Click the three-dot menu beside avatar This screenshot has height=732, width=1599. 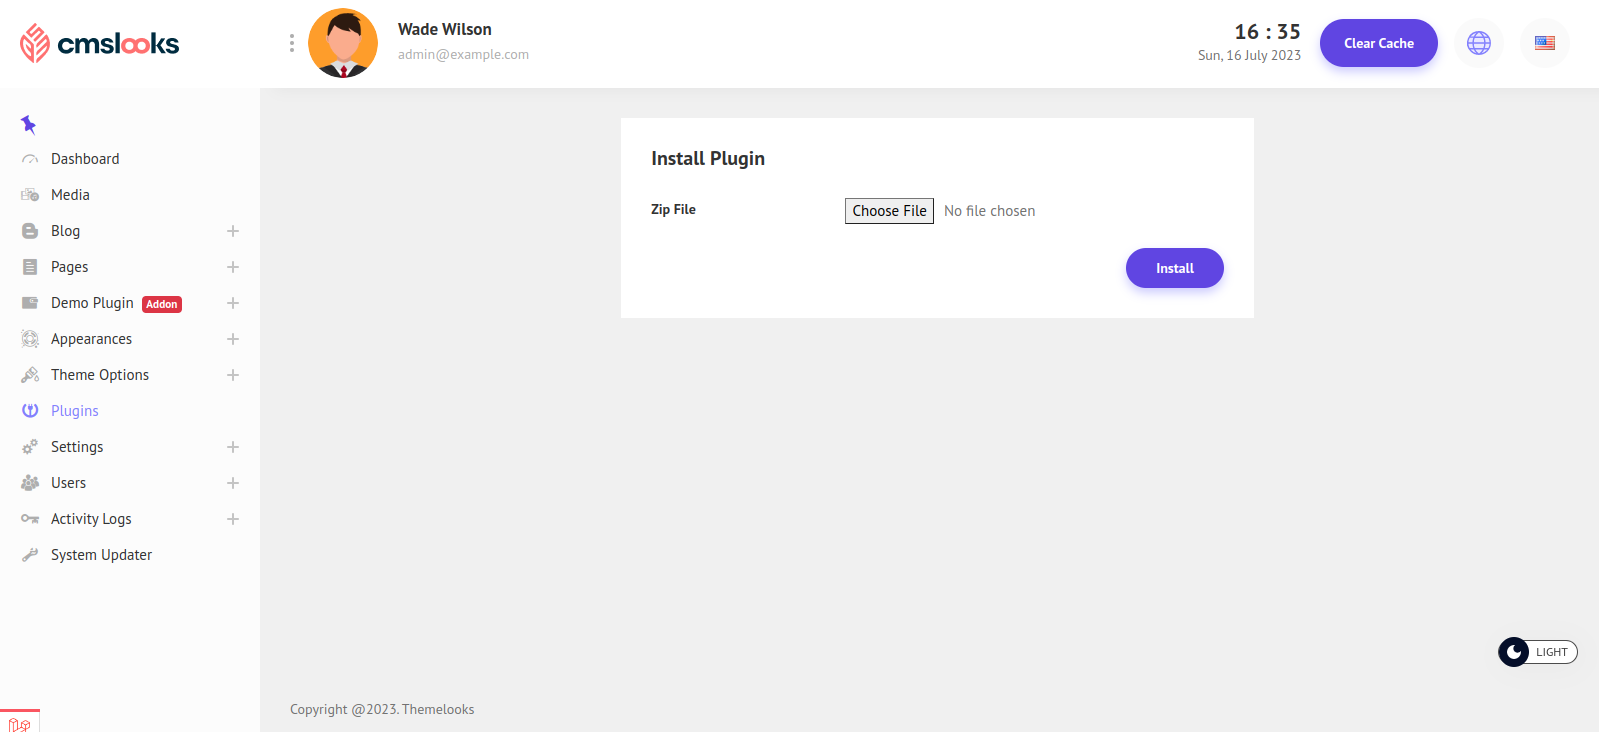[x=291, y=43]
